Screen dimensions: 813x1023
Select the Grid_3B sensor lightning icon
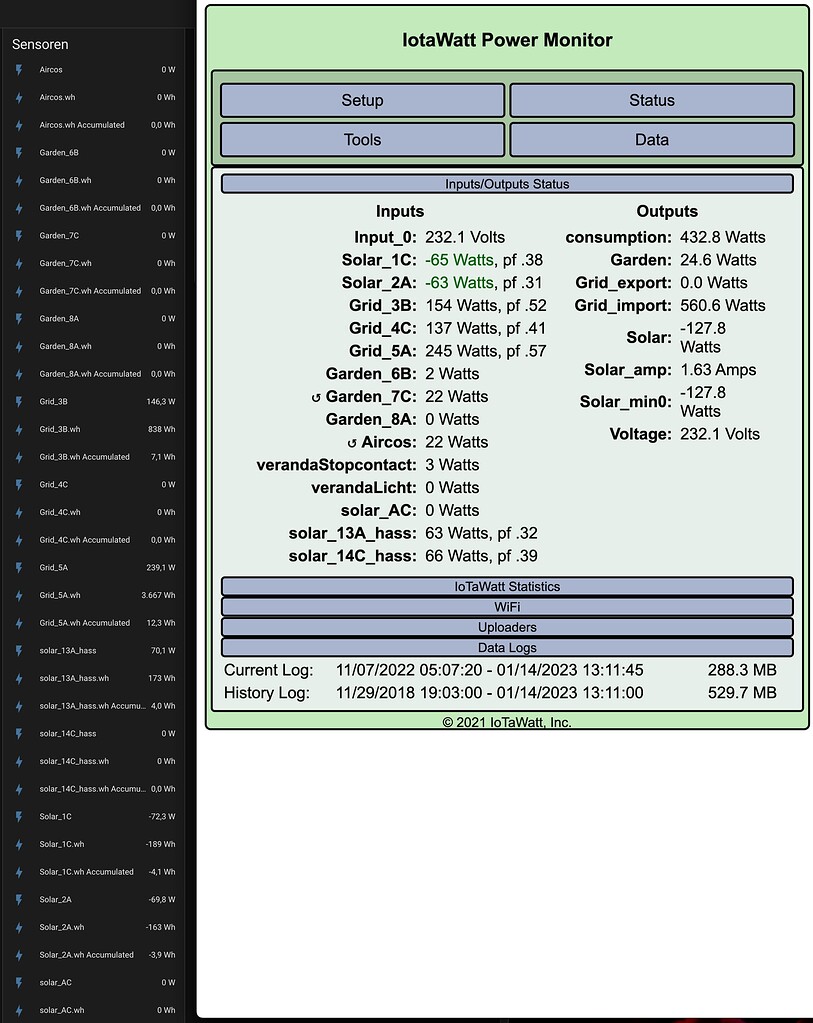[x=19, y=402]
